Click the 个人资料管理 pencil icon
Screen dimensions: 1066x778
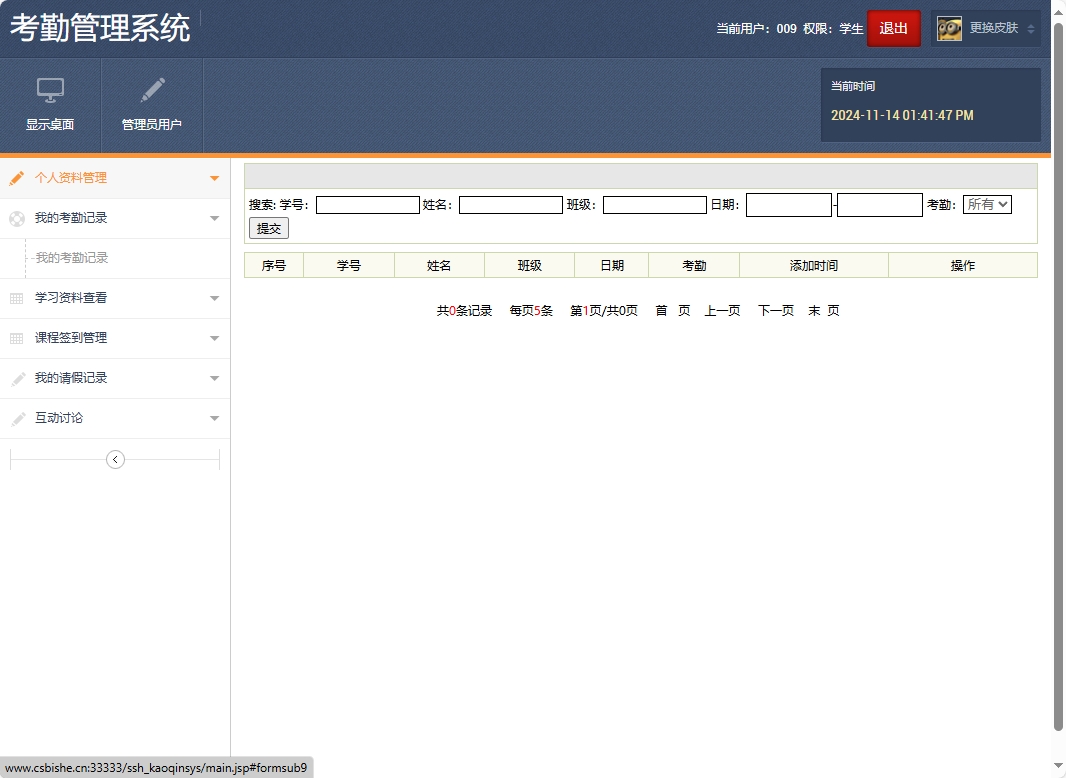(16, 179)
